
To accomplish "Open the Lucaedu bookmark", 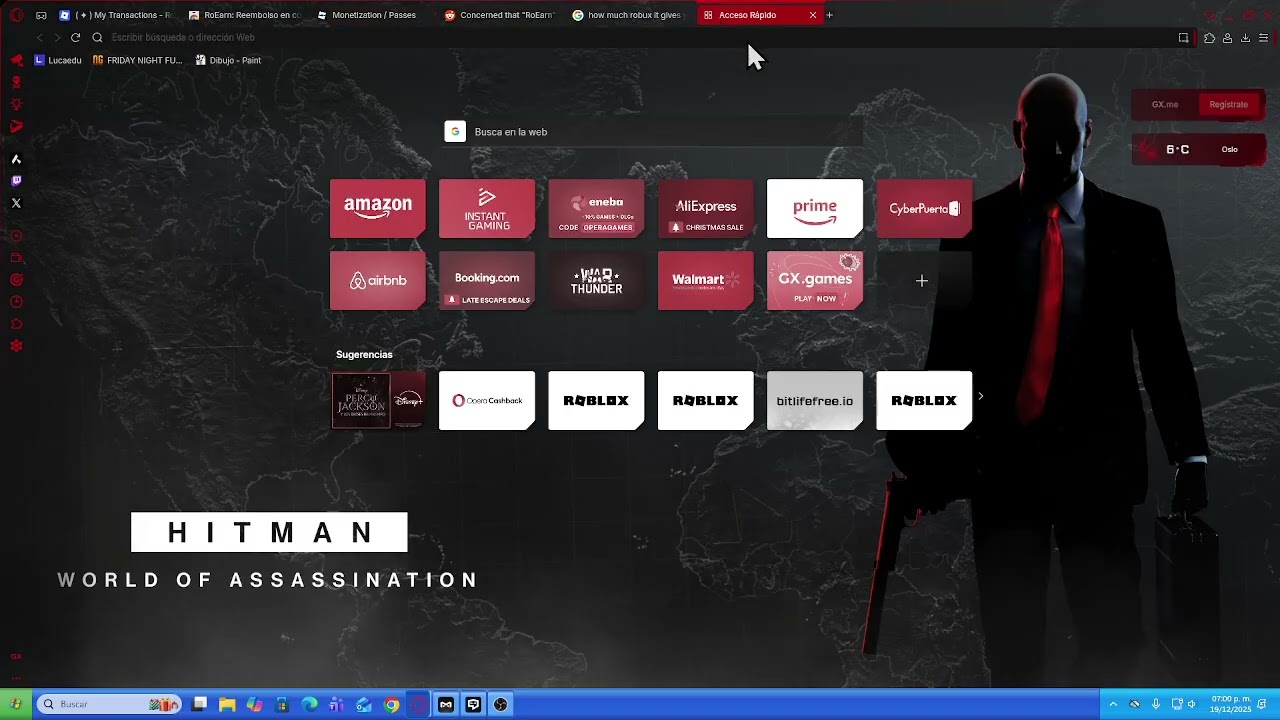I will 58,60.
